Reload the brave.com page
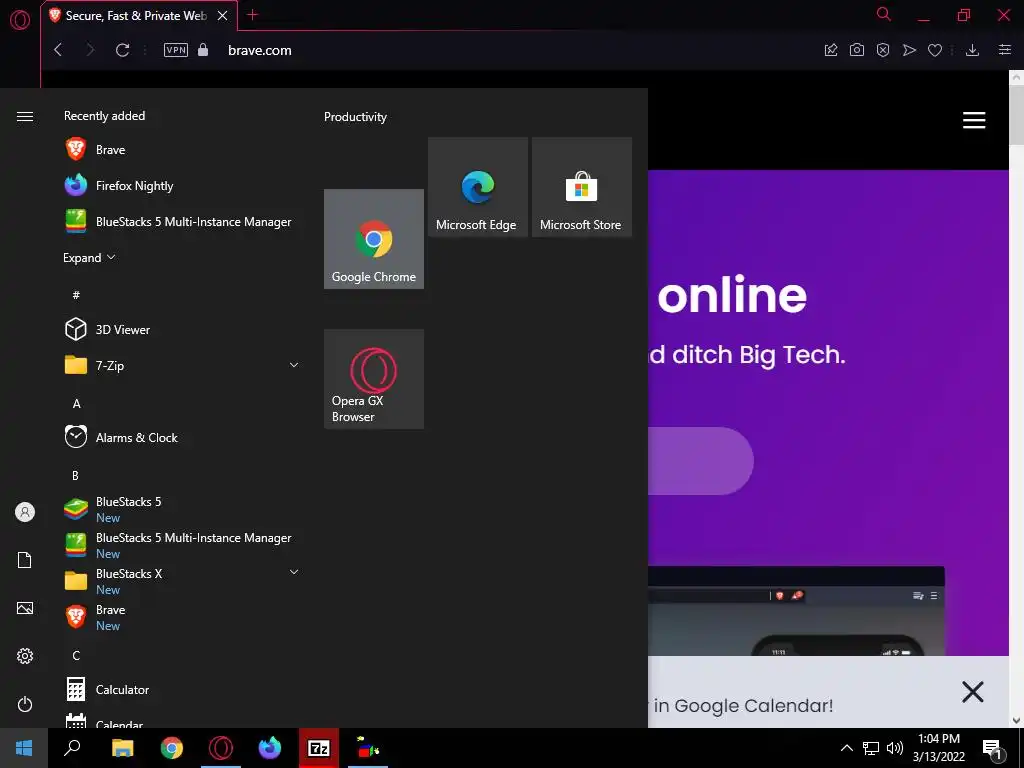 click(122, 50)
